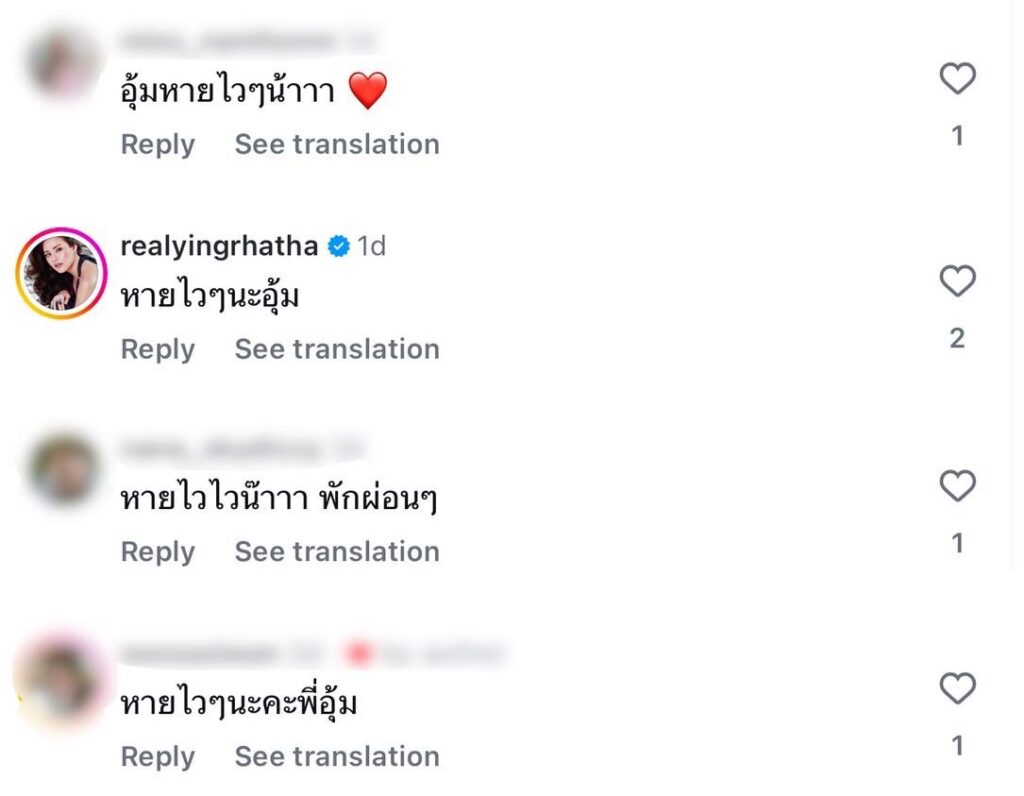Screen dimensions: 1024x796
Task: Open the realyingrhatha username link
Action: (x=219, y=246)
